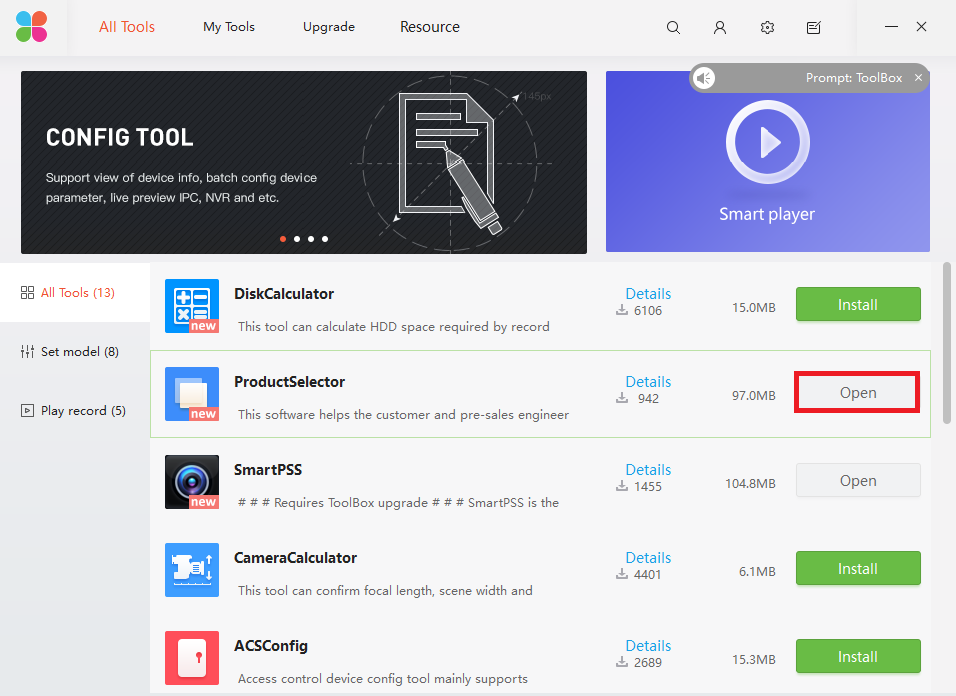
Task: Click the tool list vertical scrollbar
Action: [x=947, y=343]
